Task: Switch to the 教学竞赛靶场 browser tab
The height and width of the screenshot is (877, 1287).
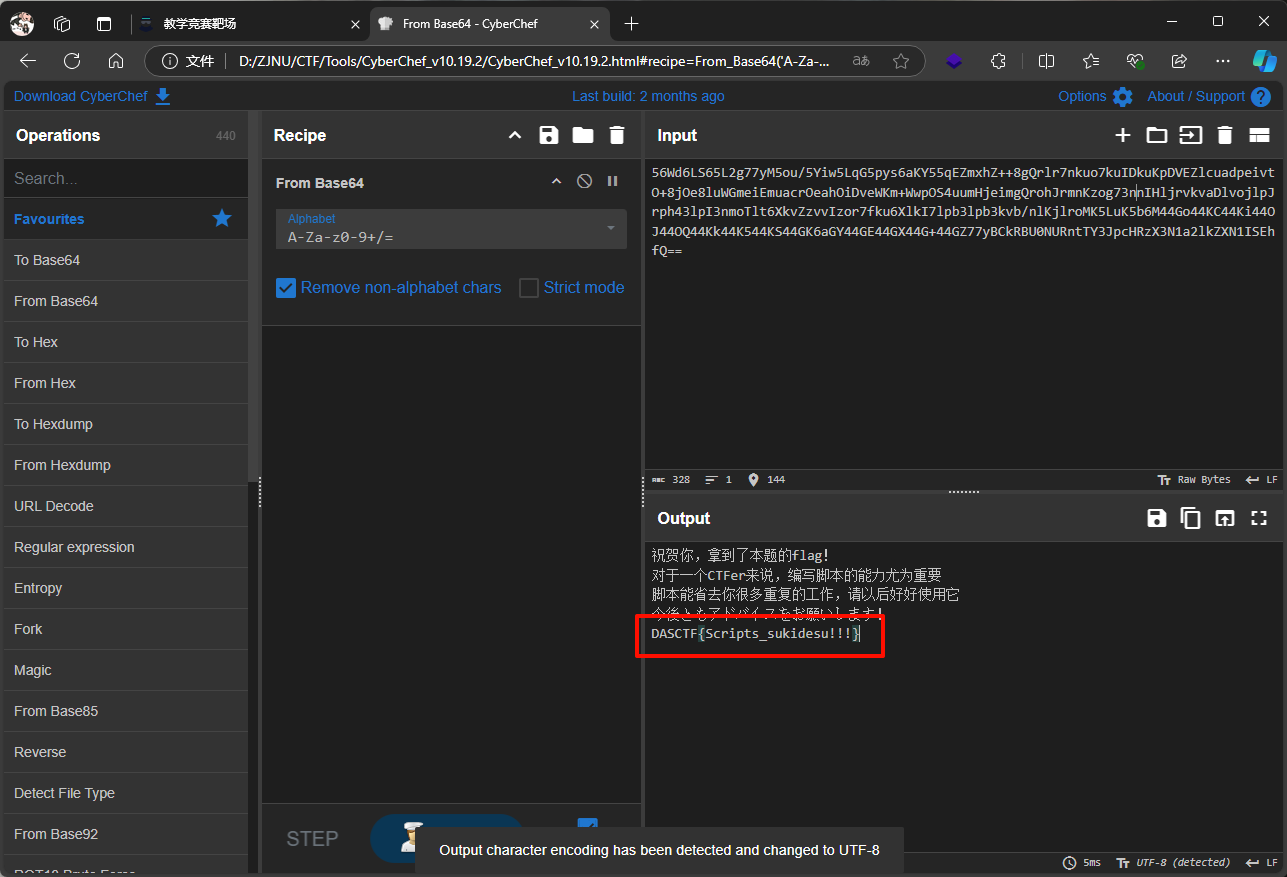Action: point(249,23)
